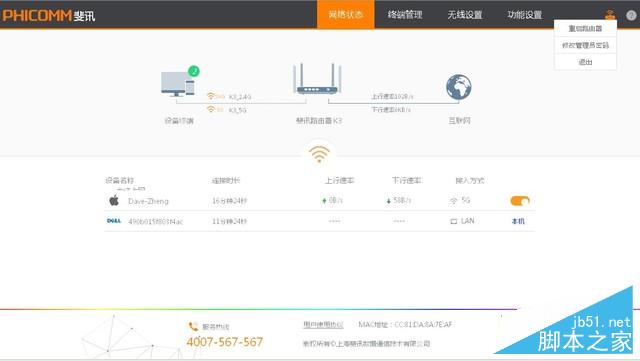640x361 pixels.
Task: Open the 用户使用协议 link
Action: click(323, 325)
